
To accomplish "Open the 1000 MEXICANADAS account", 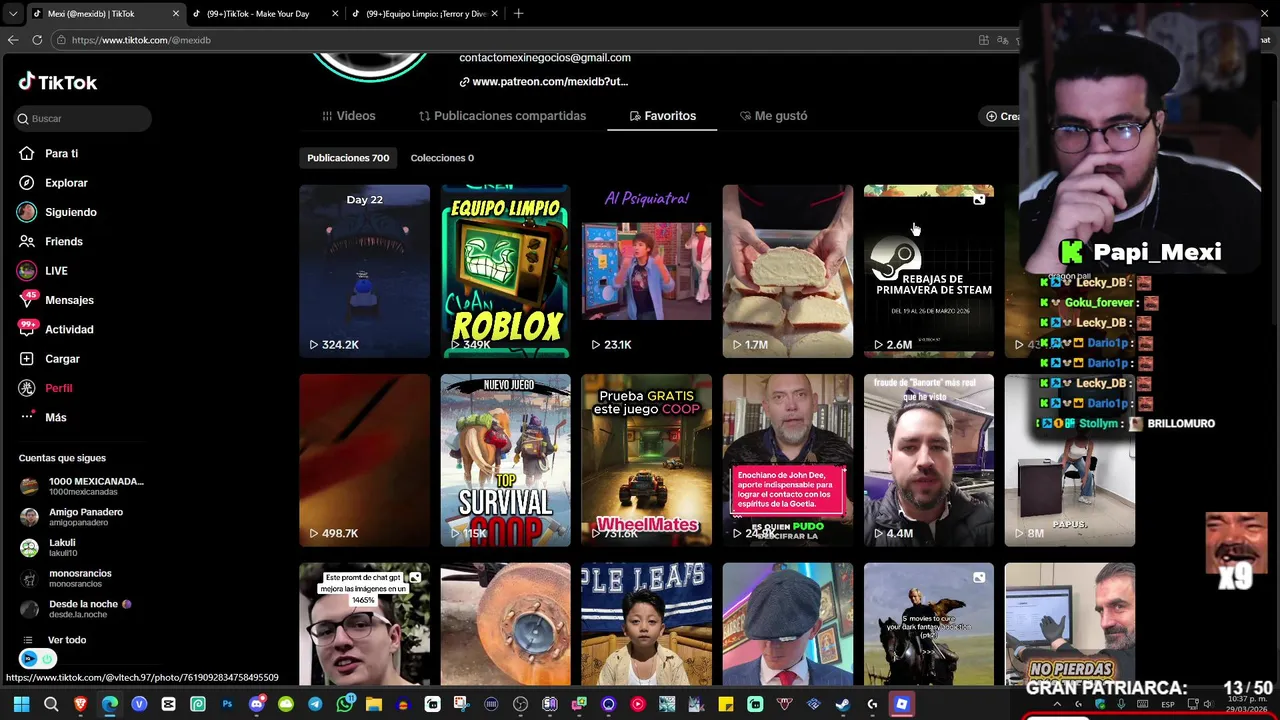I will point(82,486).
